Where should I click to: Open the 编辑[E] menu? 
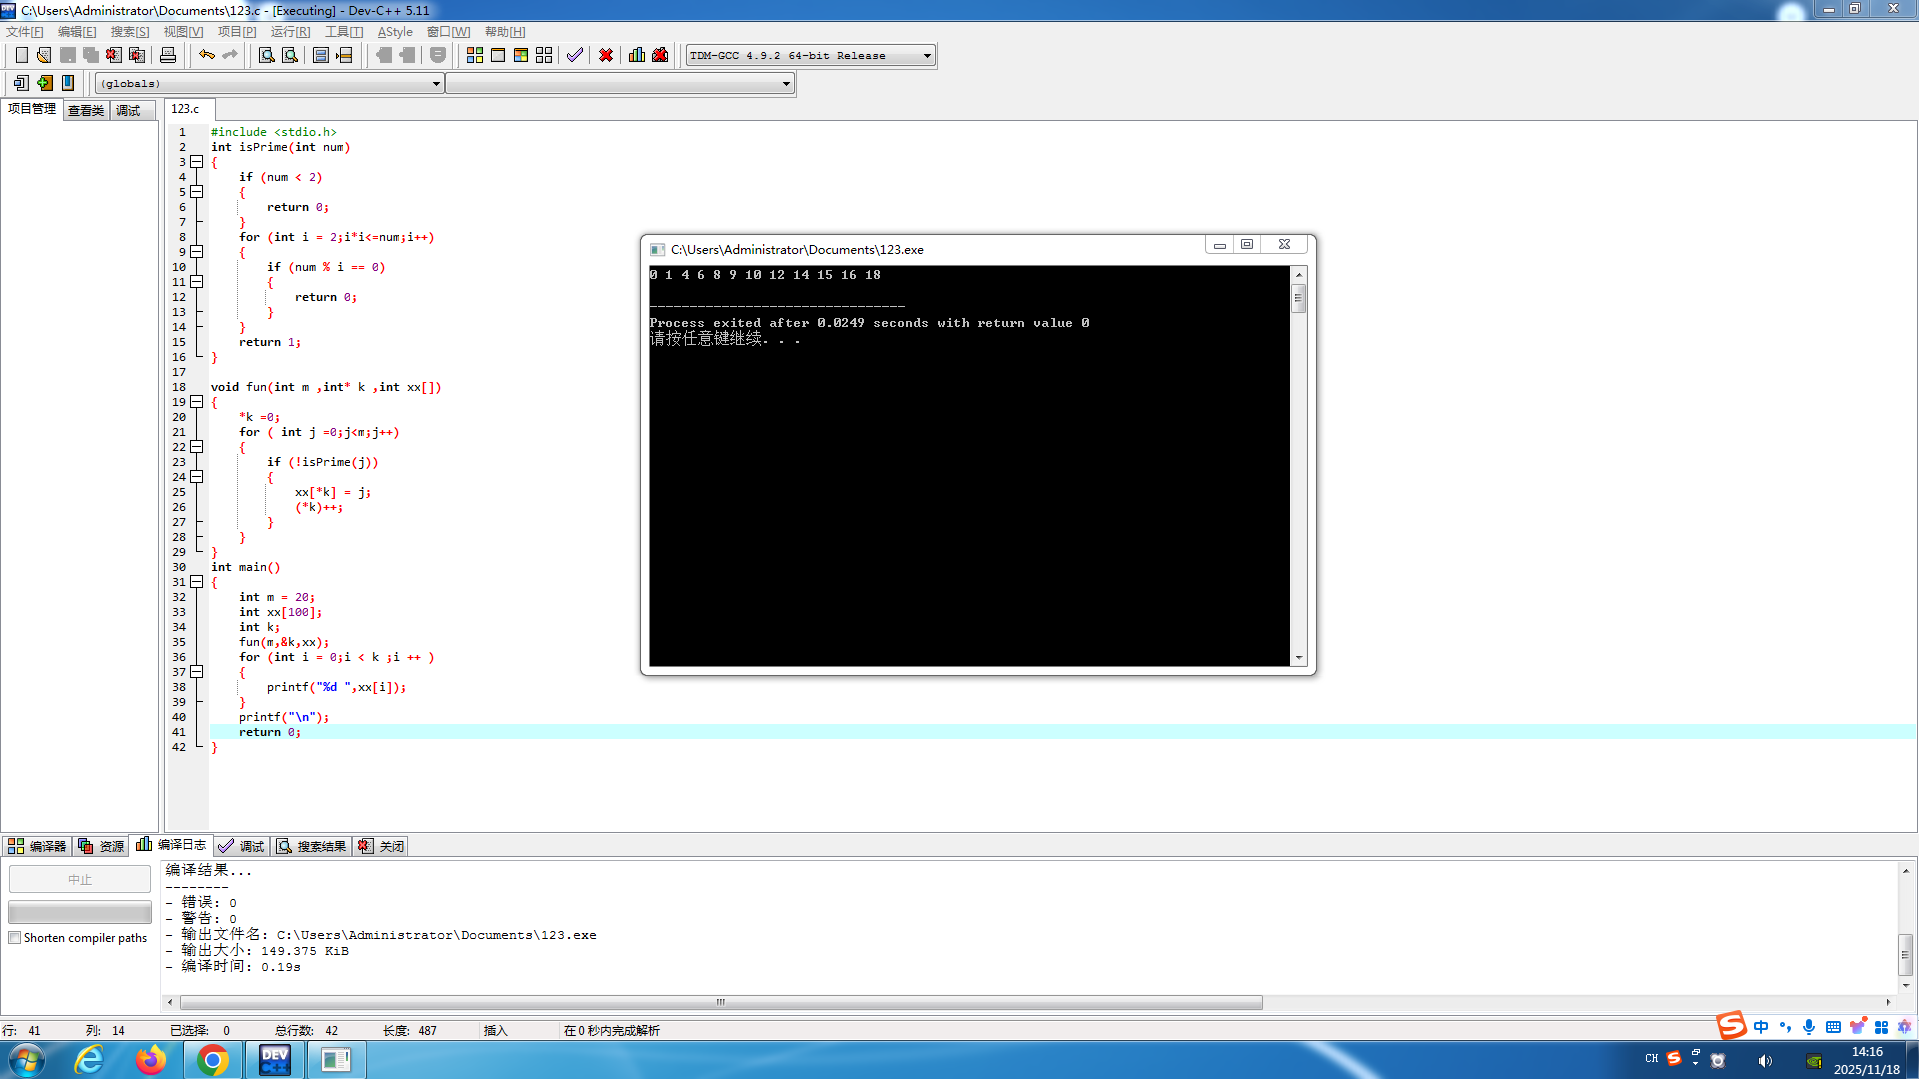pyautogui.click(x=77, y=32)
